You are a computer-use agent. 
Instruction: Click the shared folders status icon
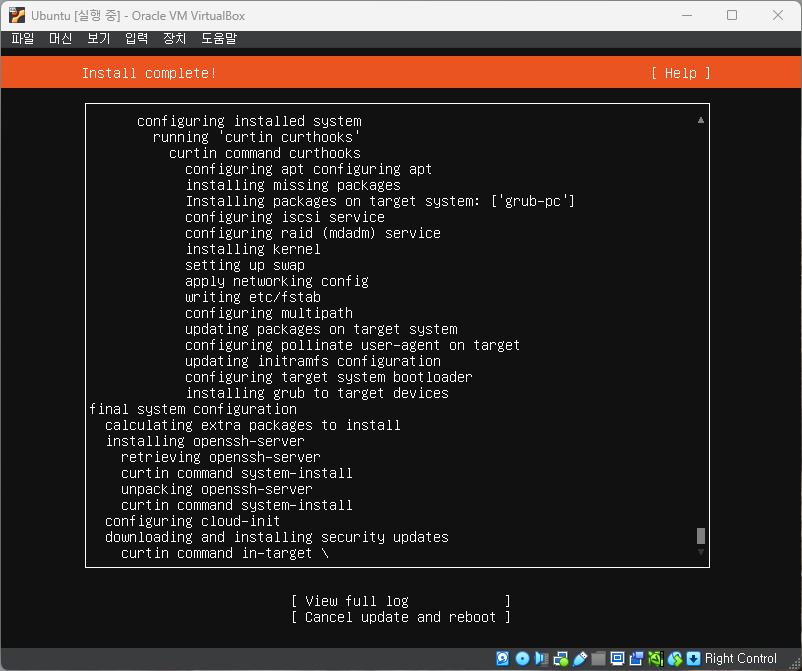[x=598, y=658]
